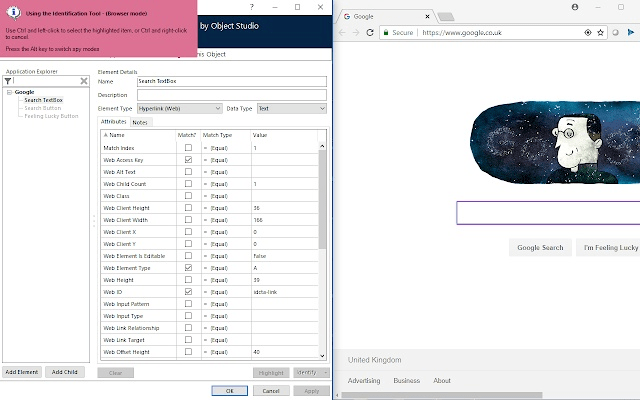Screen dimensions: 640x400
Task: Select the Google tab in Chrome
Action: pos(385,17)
